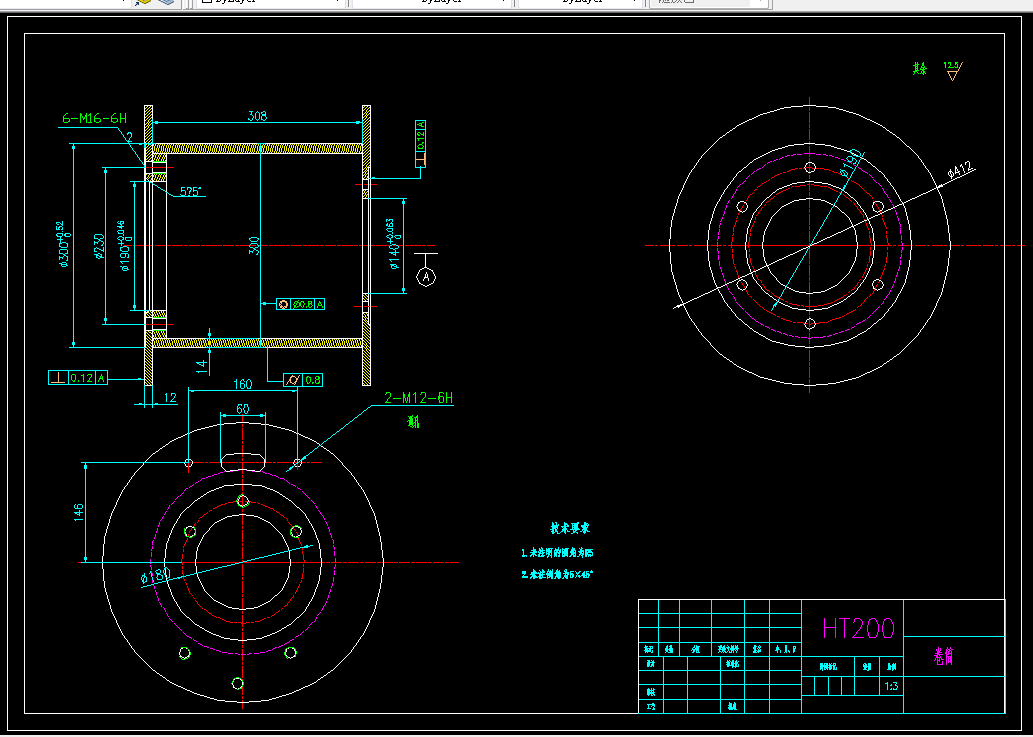The width and height of the screenshot is (1033, 737).
Task: Open the plot style dropdown
Action: (709, 2)
